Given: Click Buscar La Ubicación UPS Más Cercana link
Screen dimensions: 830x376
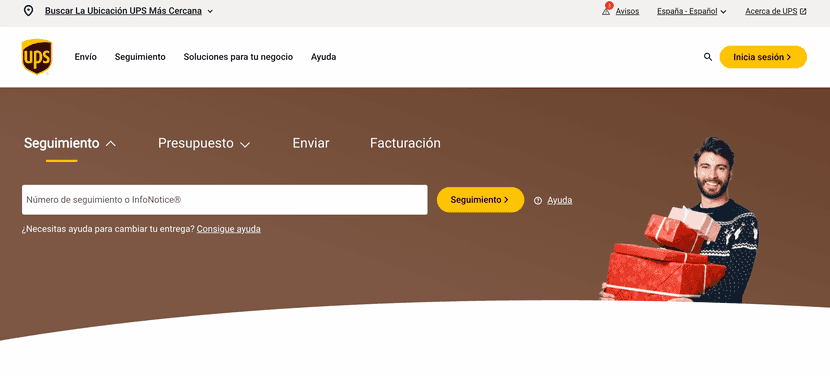Looking at the screenshot, I should pos(123,11).
